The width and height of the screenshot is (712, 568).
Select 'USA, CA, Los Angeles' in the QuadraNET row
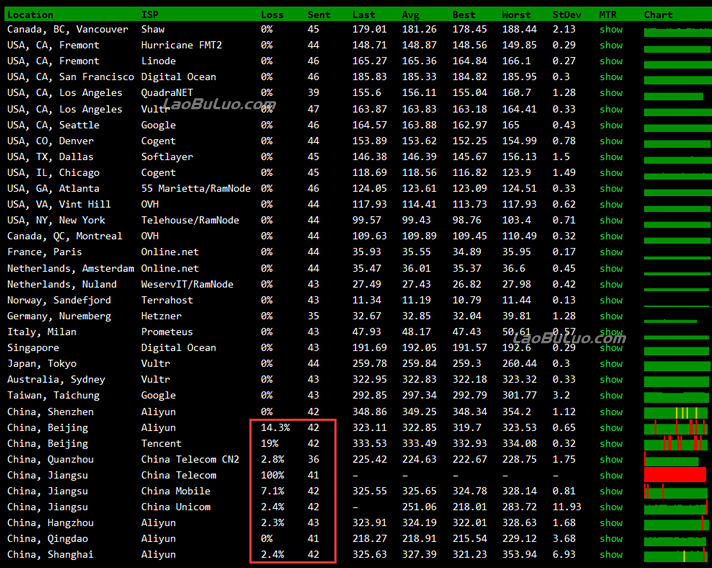(x=64, y=93)
